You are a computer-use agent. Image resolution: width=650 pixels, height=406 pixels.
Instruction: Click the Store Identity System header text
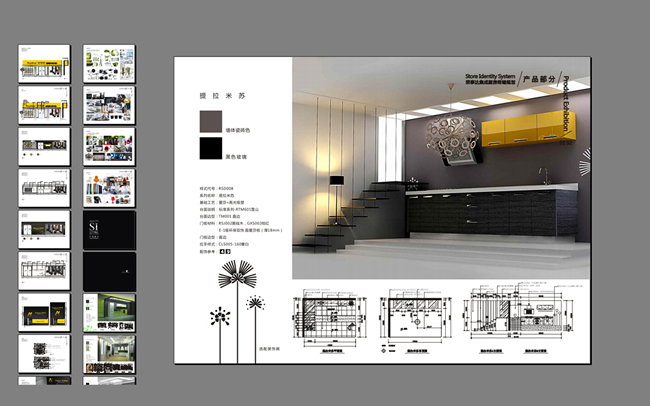click(490, 76)
